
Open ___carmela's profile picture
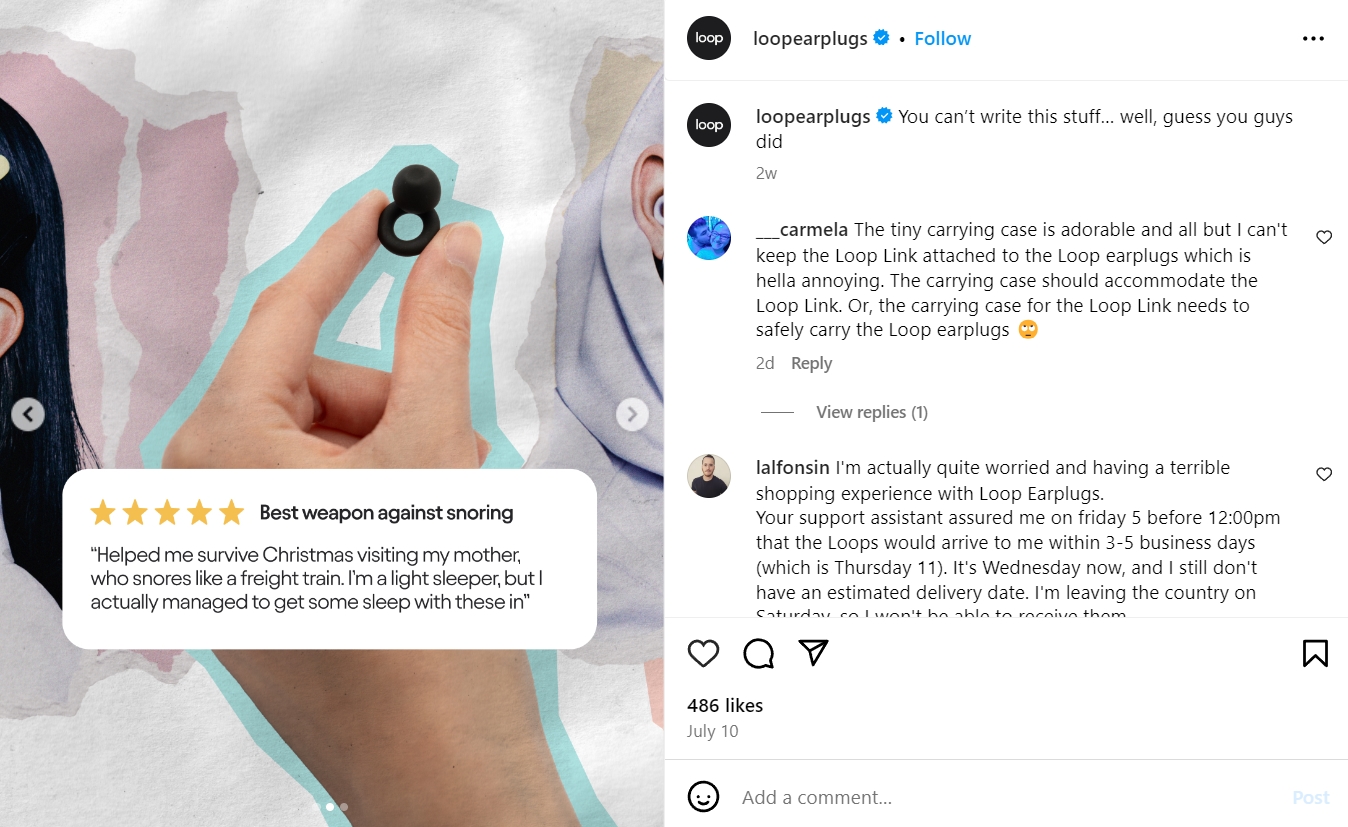(709, 238)
